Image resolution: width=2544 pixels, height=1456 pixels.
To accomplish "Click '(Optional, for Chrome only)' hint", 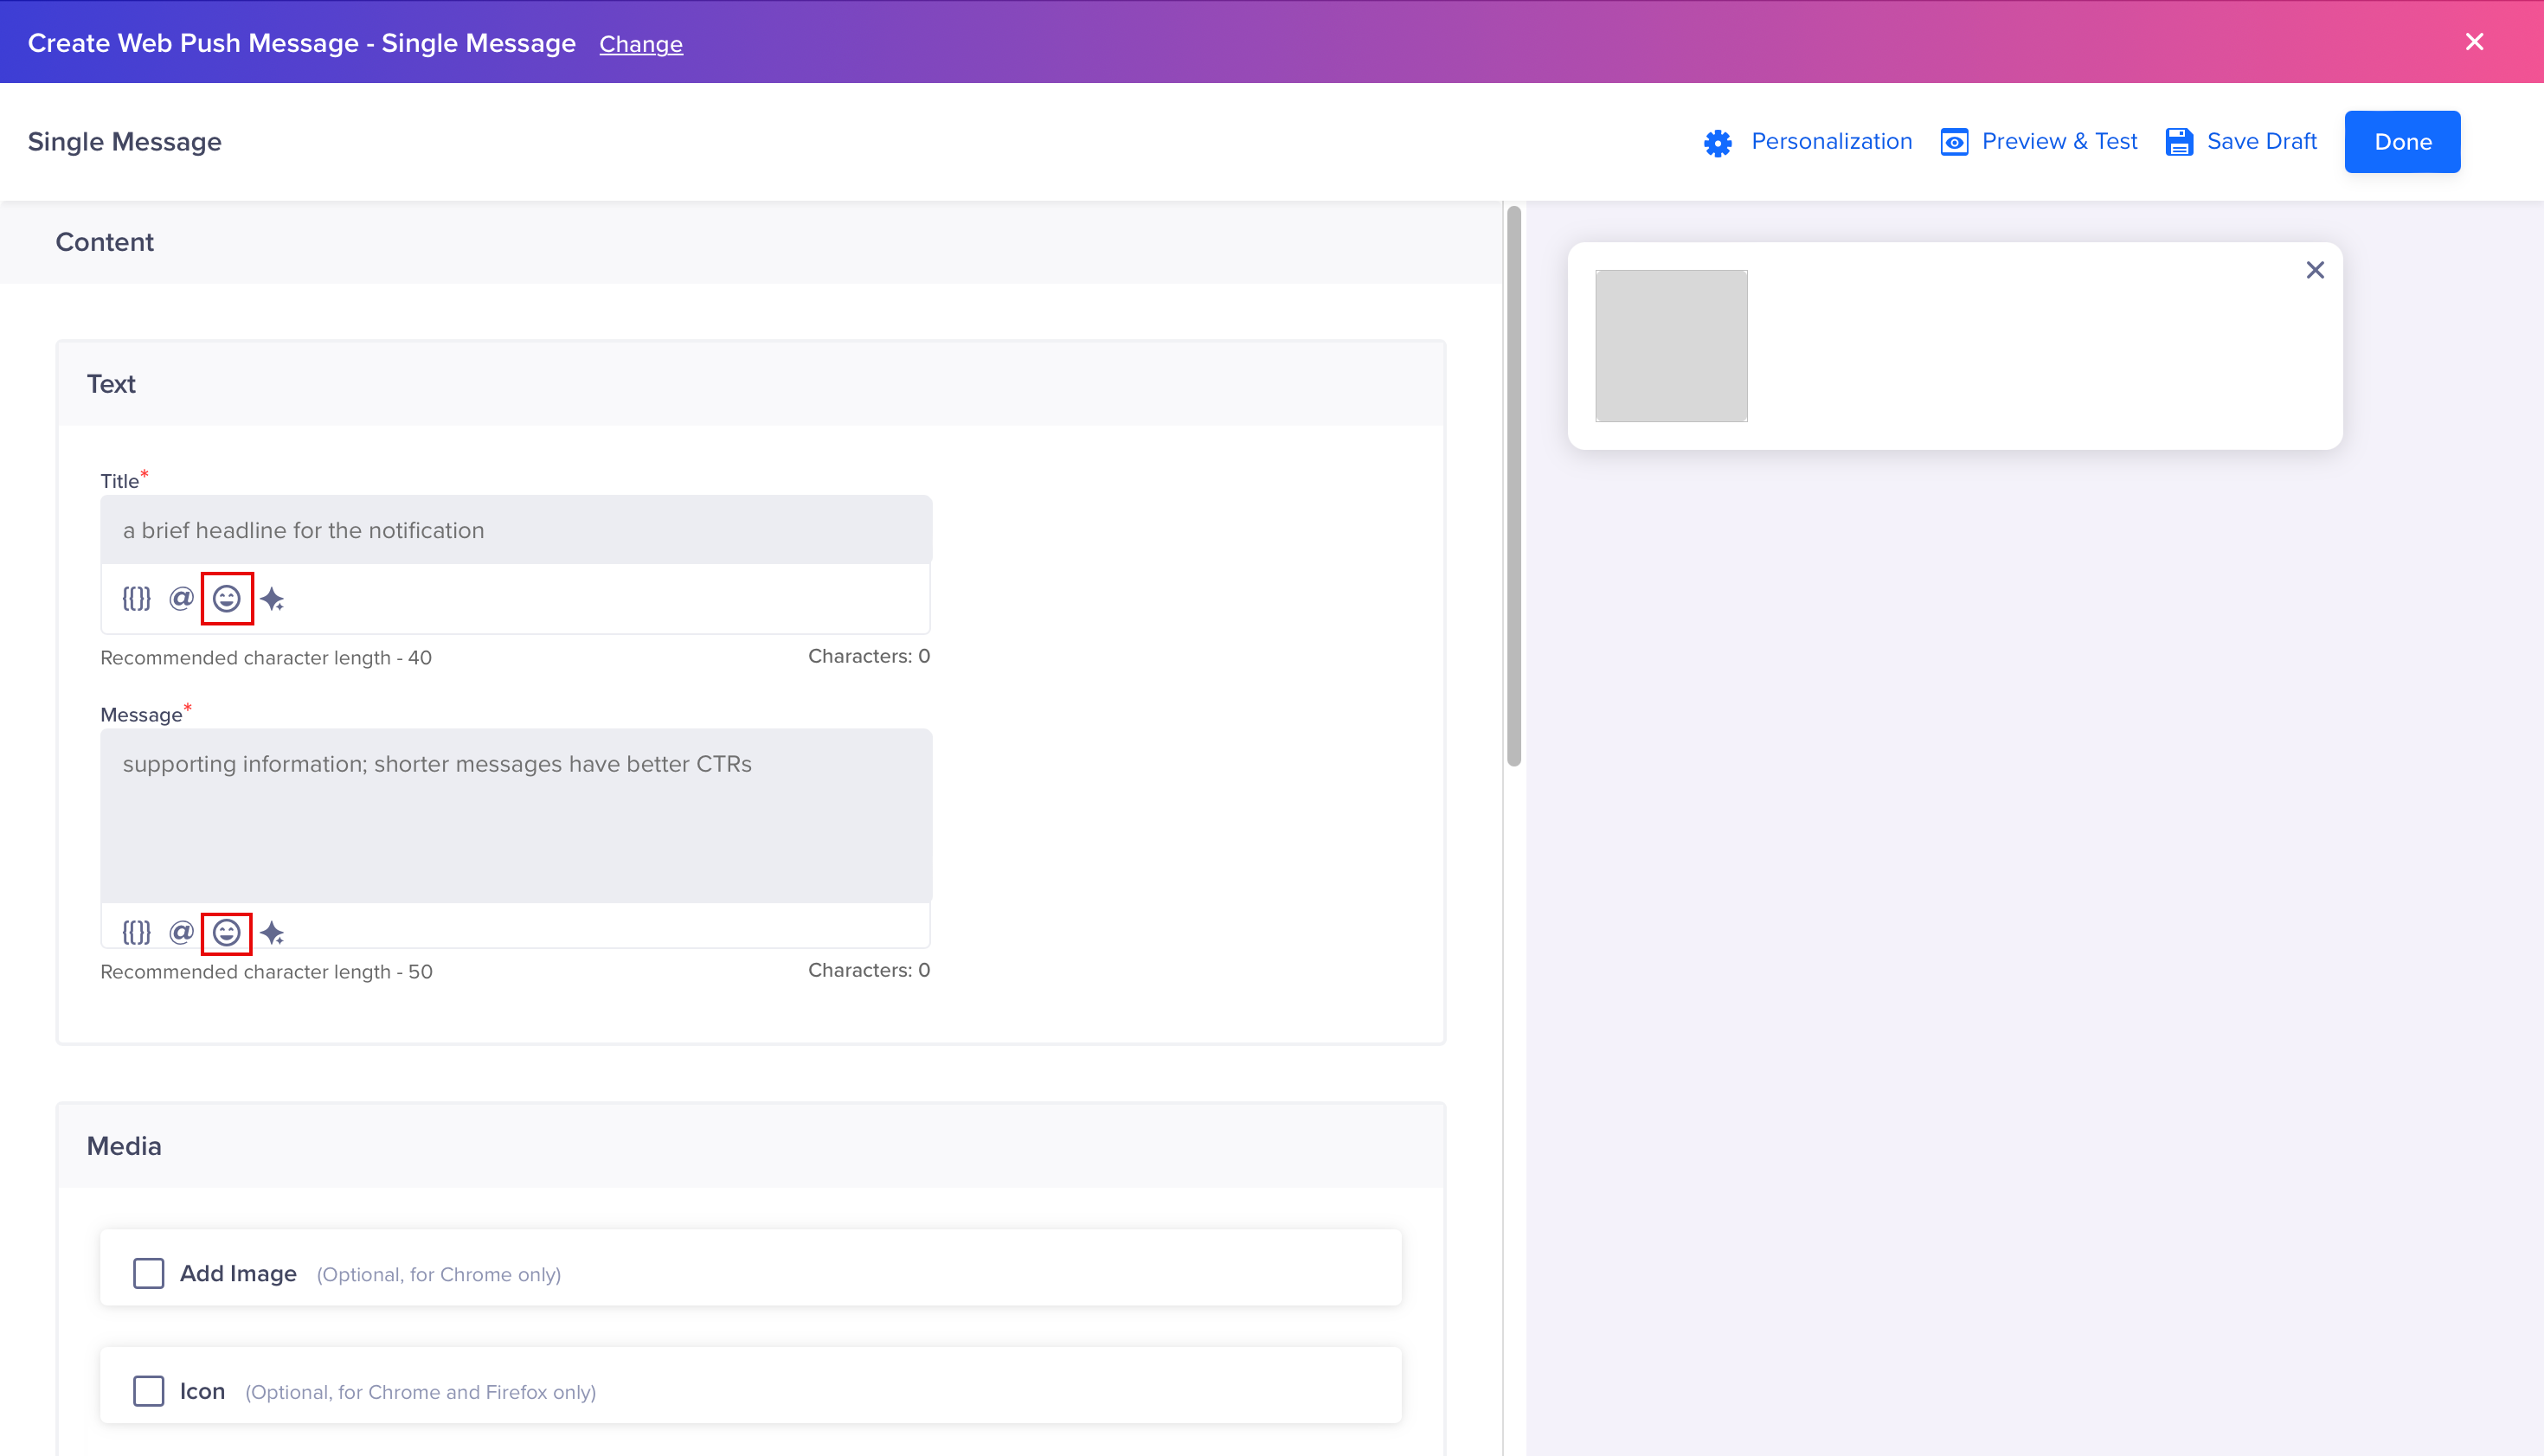I will tap(439, 1275).
